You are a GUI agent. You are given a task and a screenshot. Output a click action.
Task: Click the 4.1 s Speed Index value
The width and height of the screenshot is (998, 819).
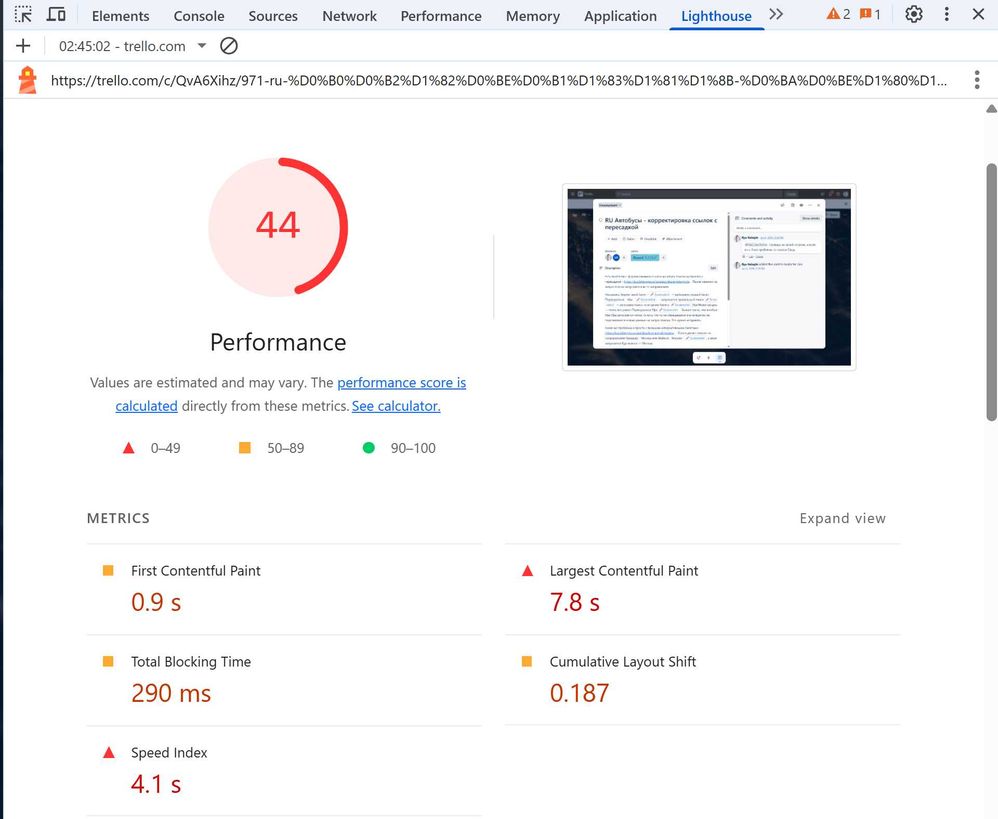click(156, 784)
